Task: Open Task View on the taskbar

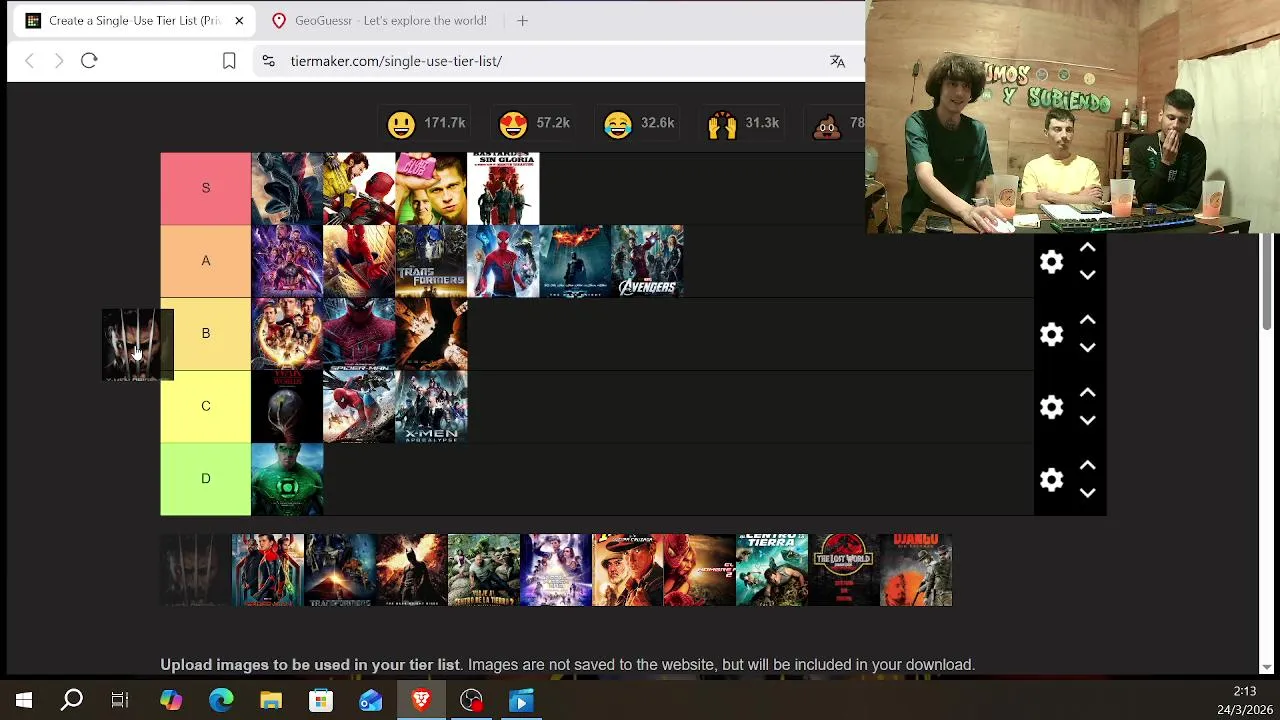Action: 120,701
